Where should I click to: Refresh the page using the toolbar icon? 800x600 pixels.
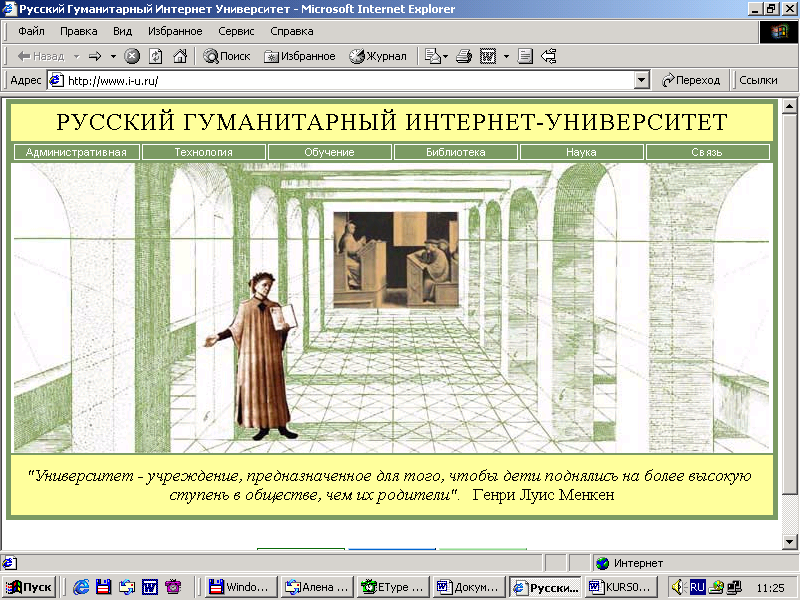pyautogui.click(x=156, y=56)
